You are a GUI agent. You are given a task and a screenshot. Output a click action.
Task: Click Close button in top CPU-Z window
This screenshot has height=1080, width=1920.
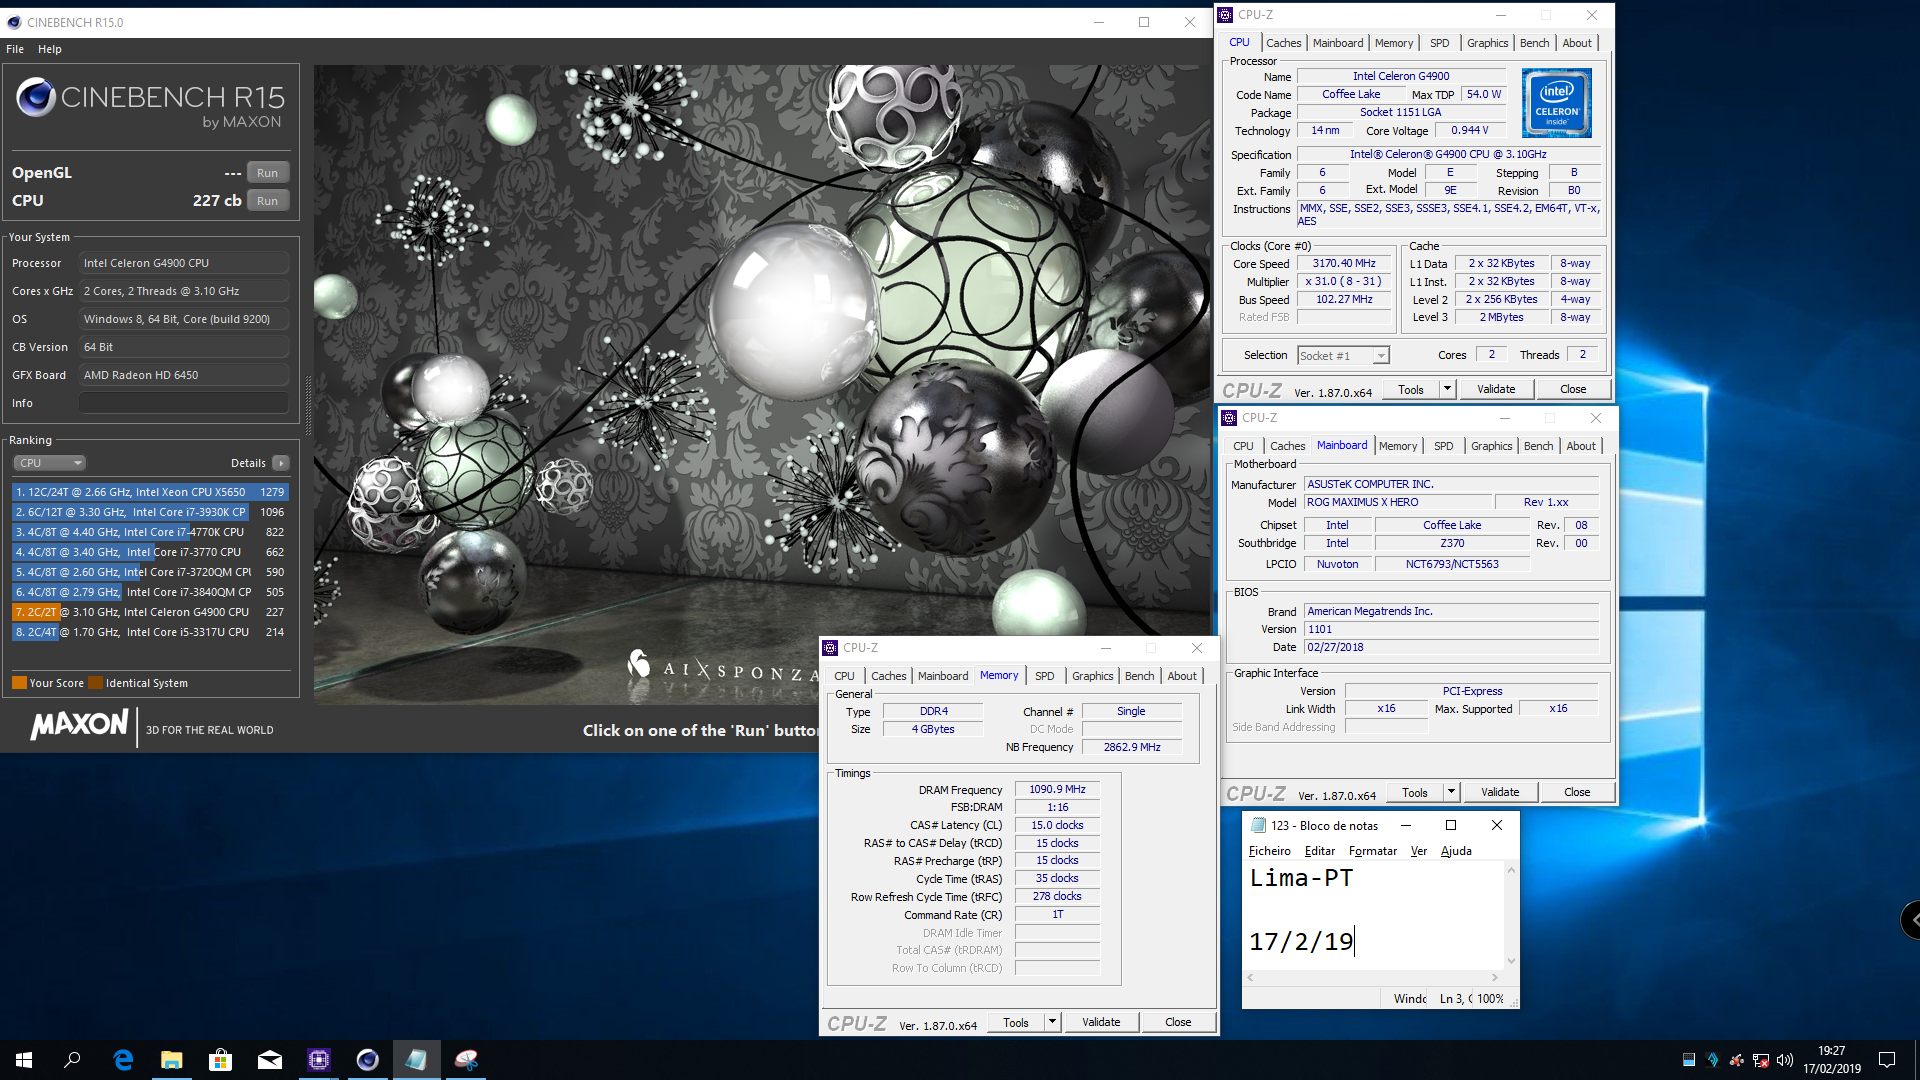tap(1573, 389)
